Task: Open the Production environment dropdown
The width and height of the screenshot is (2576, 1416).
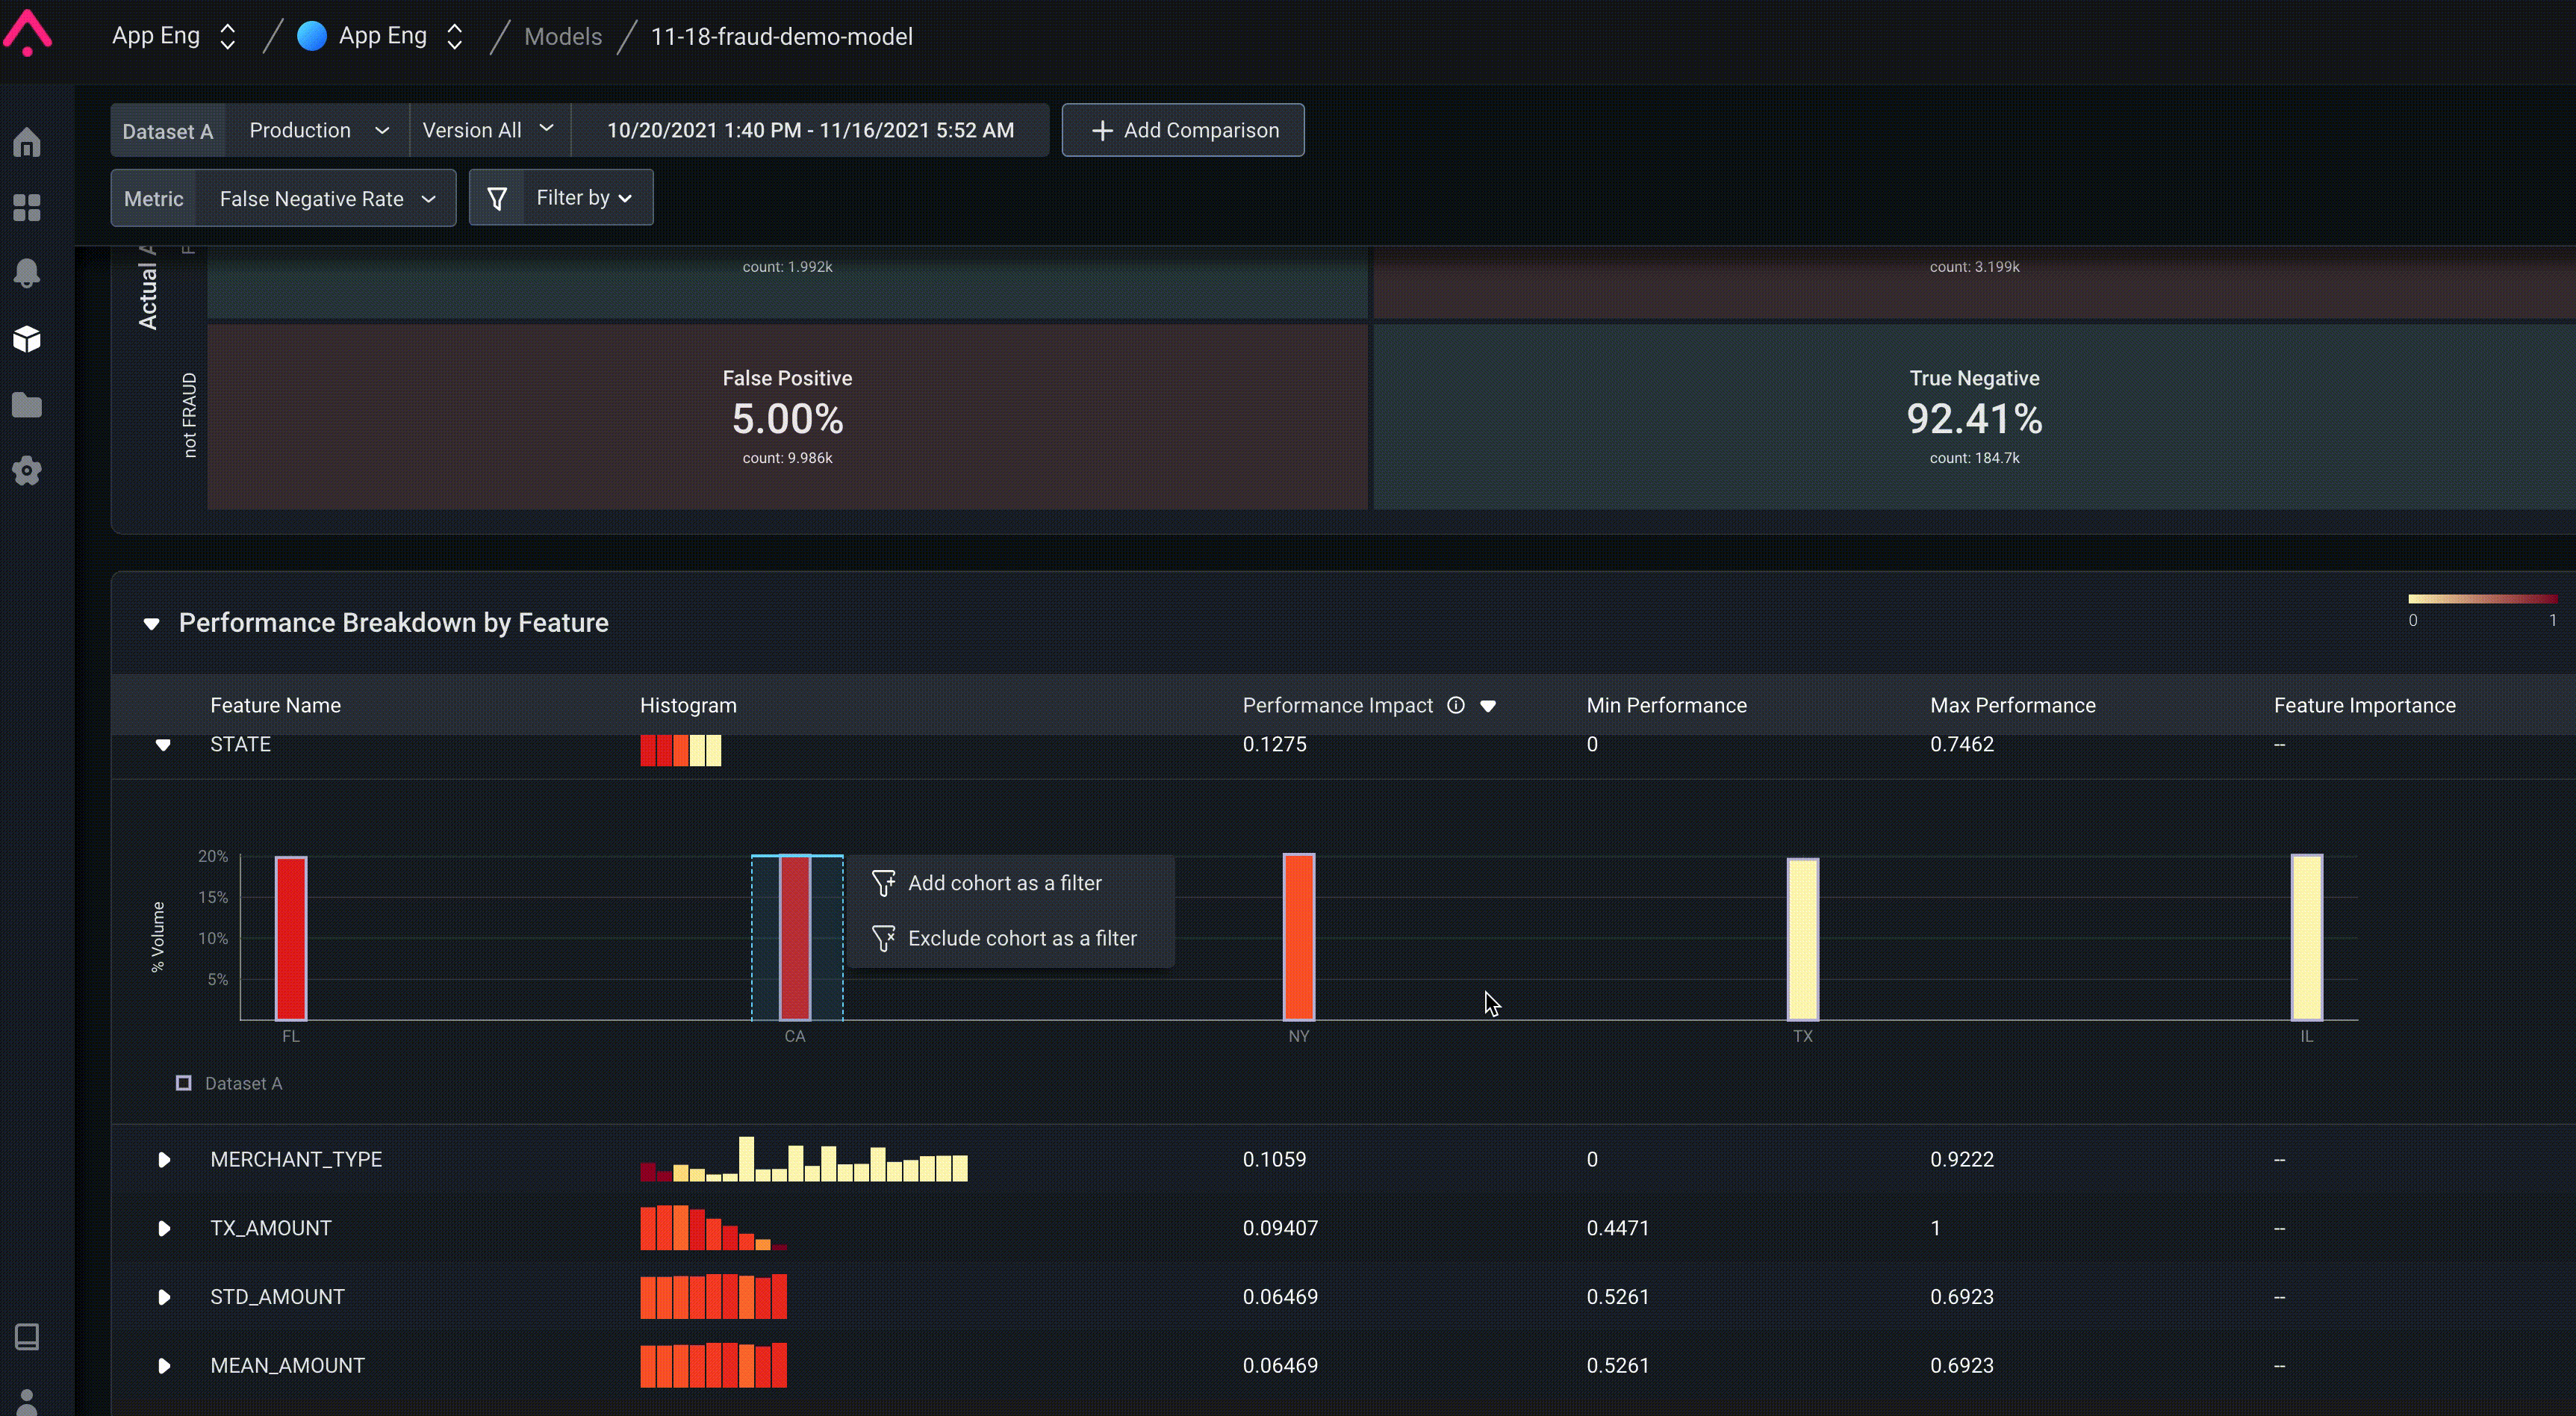Action: click(317, 130)
